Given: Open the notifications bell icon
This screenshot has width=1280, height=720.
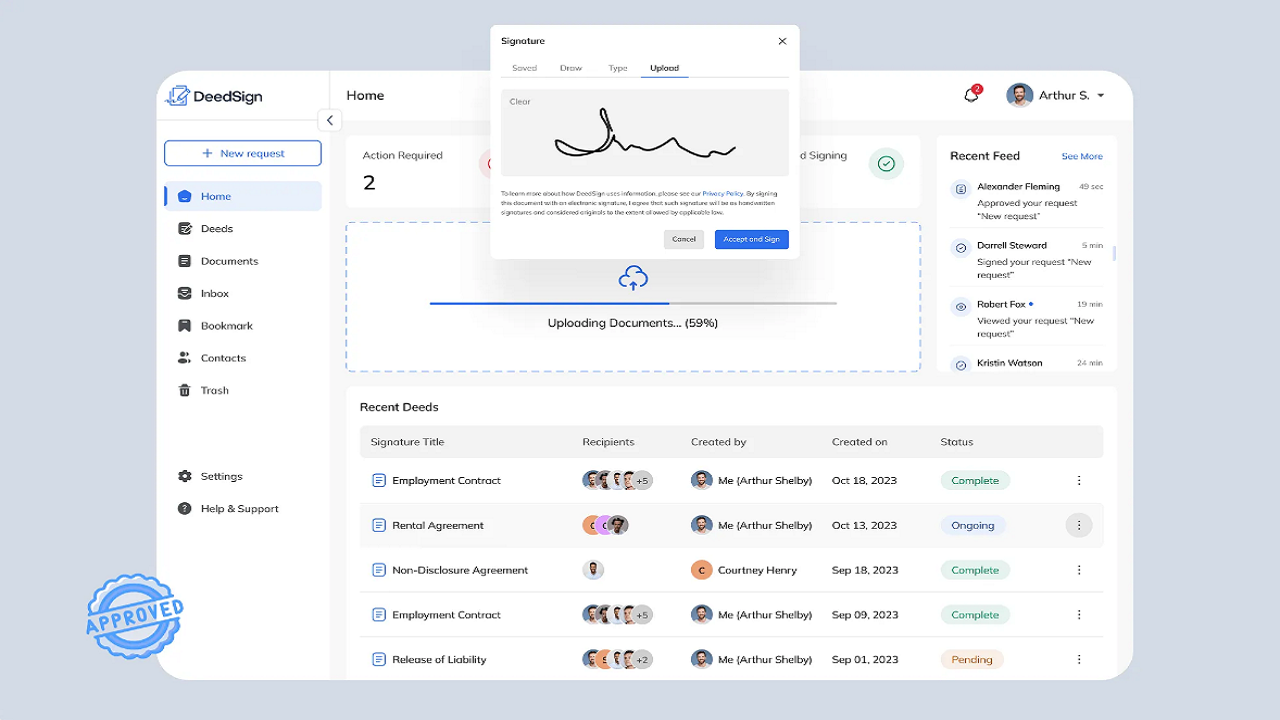Looking at the screenshot, I should point(971,95).
